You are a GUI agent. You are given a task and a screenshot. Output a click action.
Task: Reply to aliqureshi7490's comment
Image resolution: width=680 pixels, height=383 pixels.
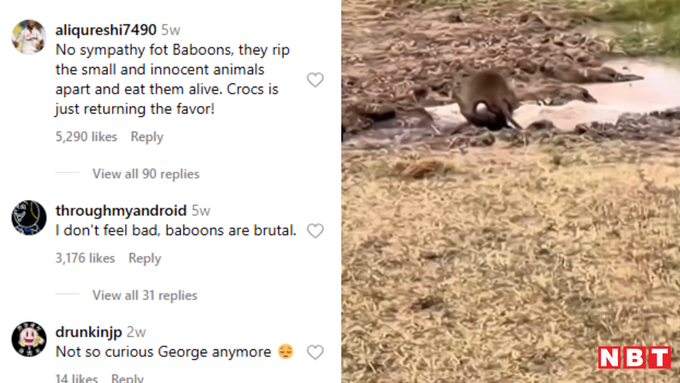(147, 137)
